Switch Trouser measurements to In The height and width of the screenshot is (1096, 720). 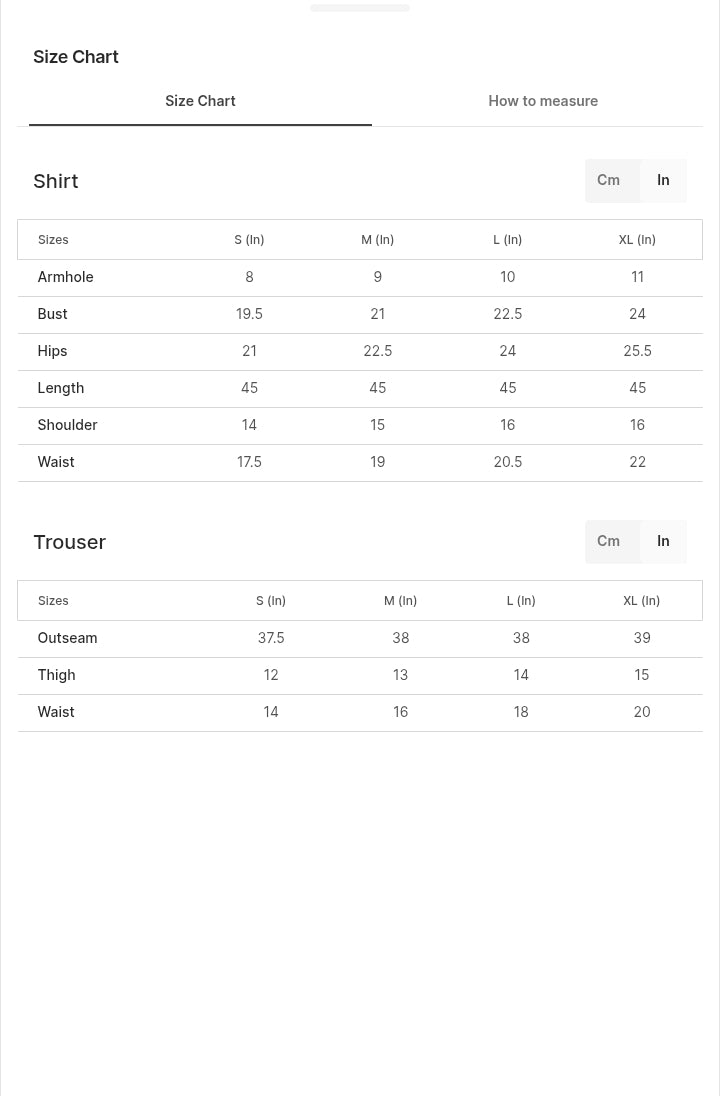coord(663,541)
